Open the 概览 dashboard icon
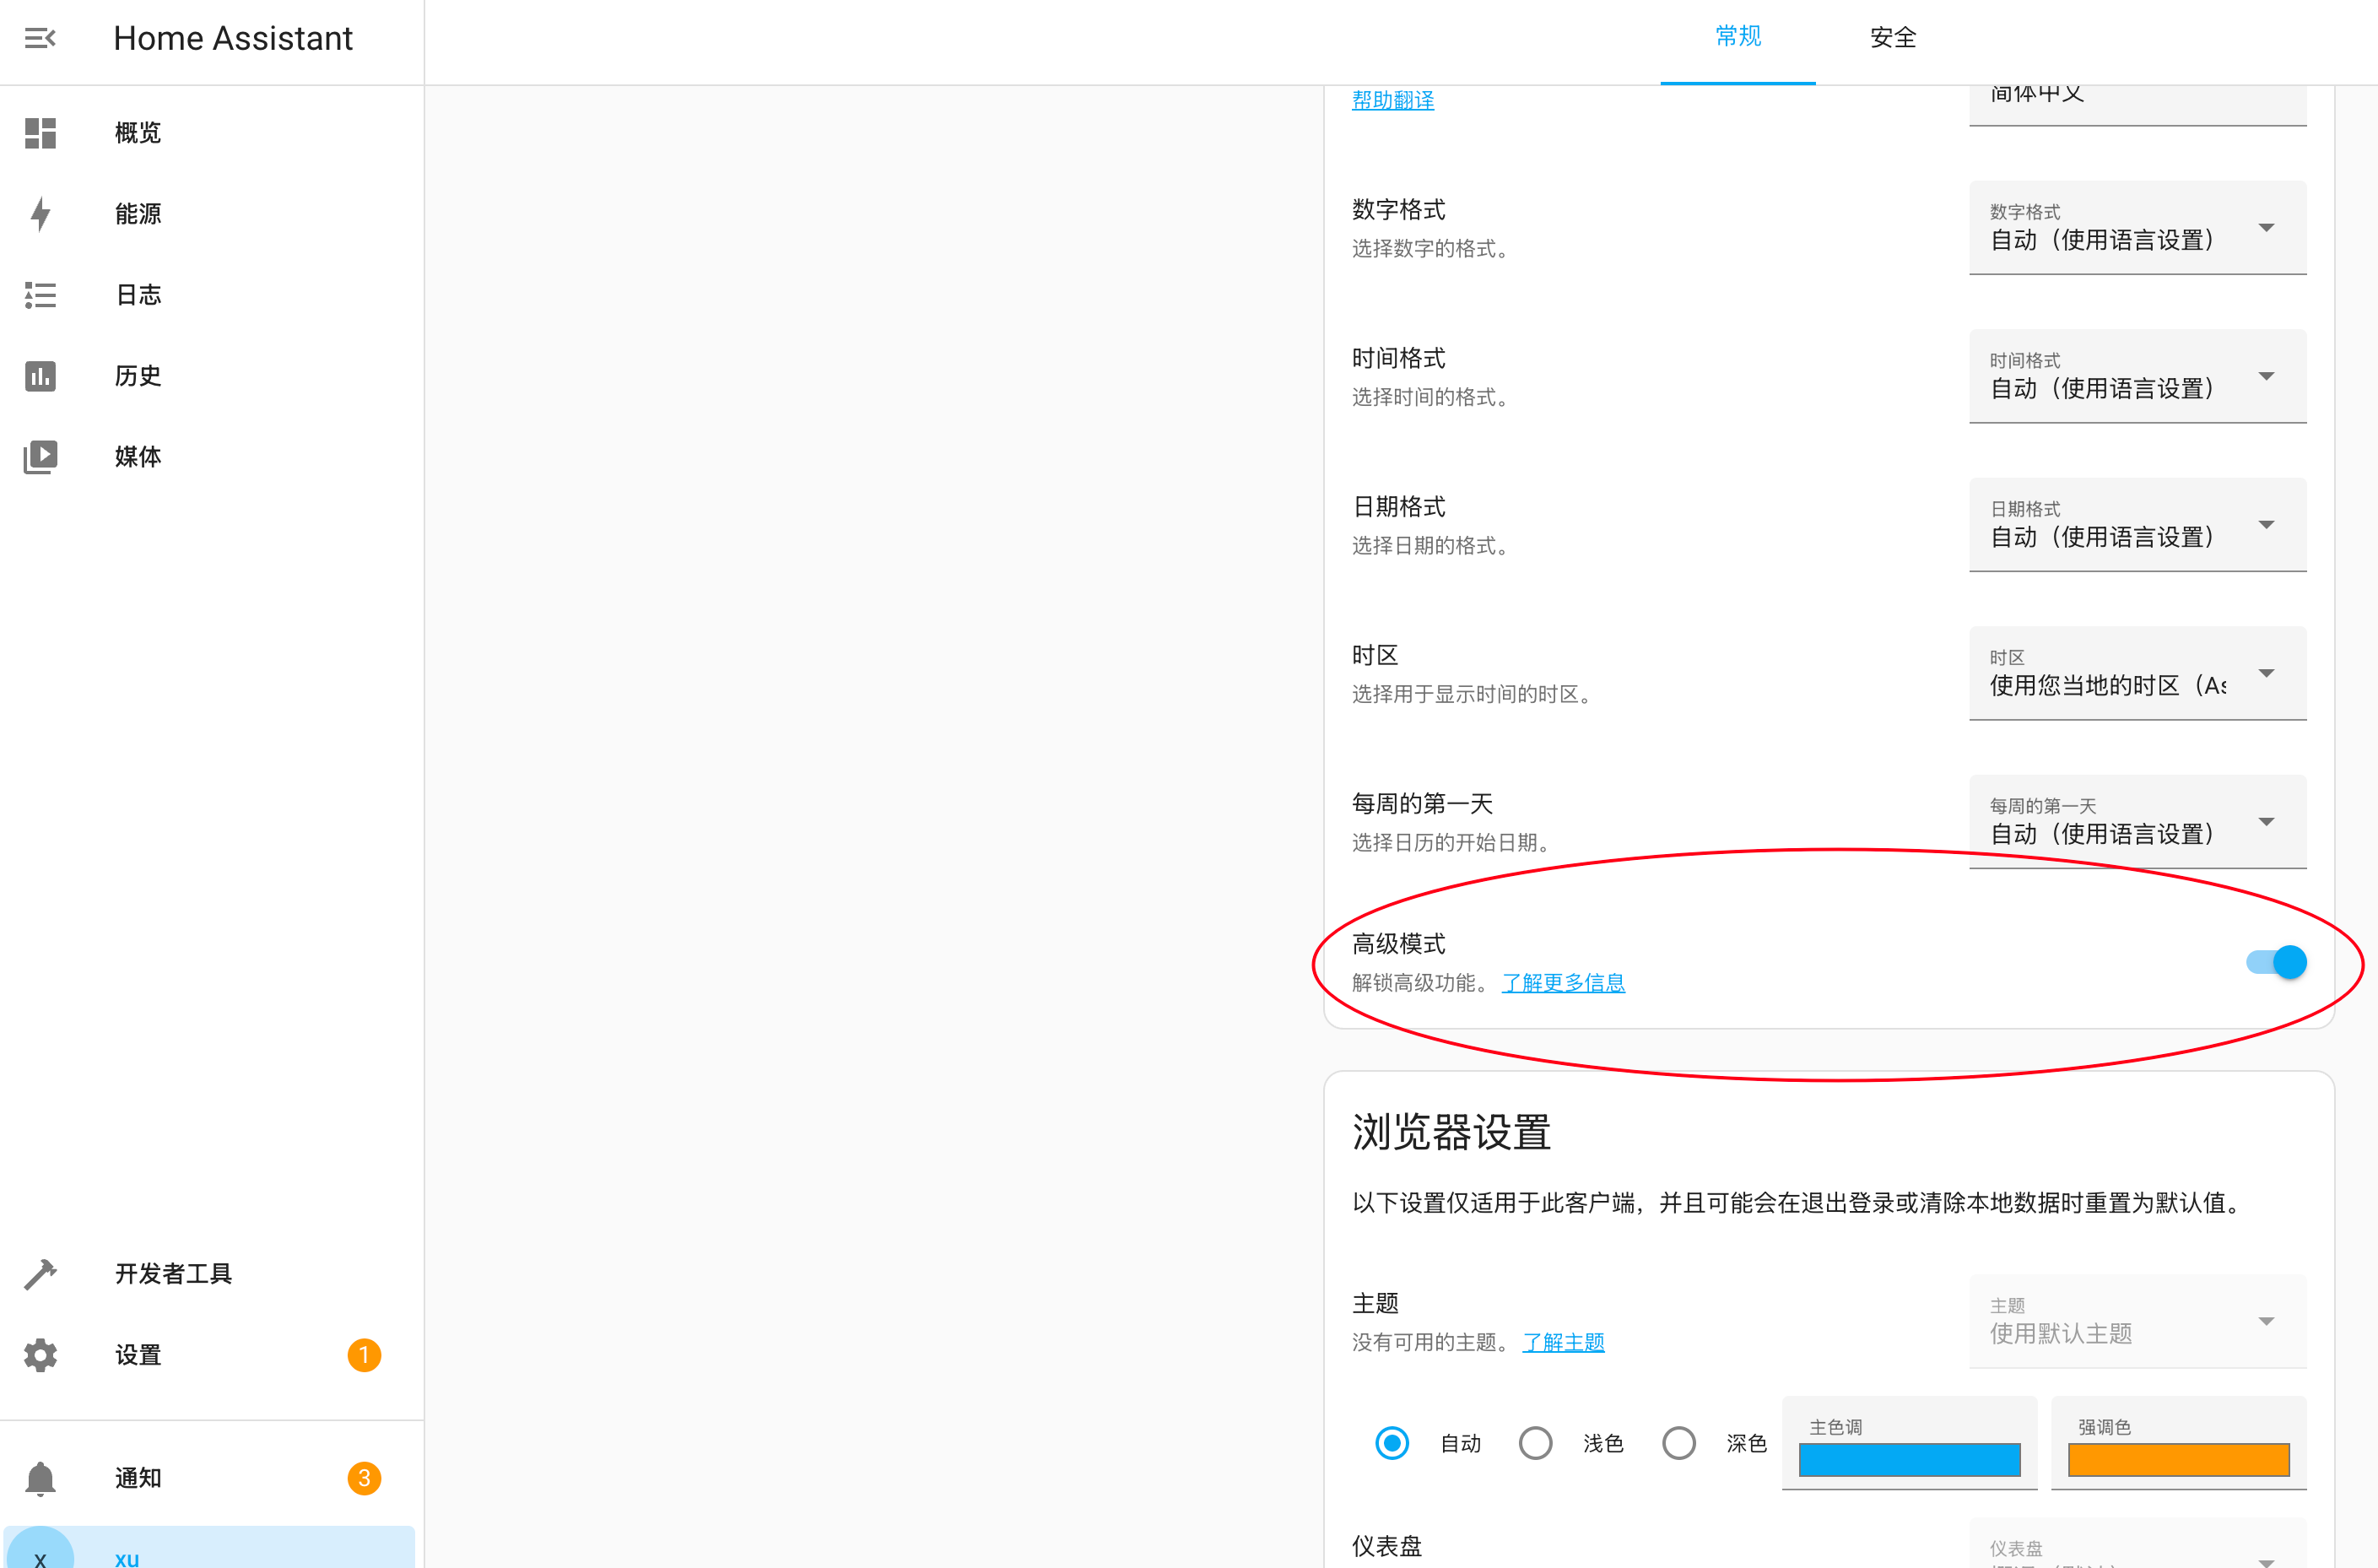2378x1568 pixels. point(40,133)
